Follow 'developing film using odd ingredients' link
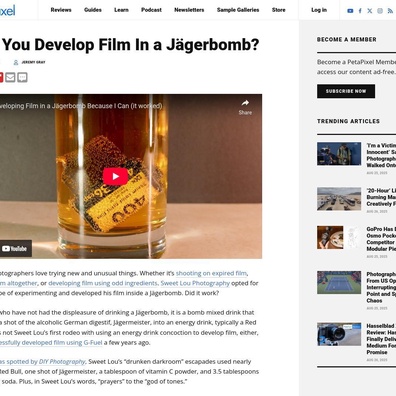Image resolution: width=396 pixels, height=396 pixels. (x=103, y=283)
